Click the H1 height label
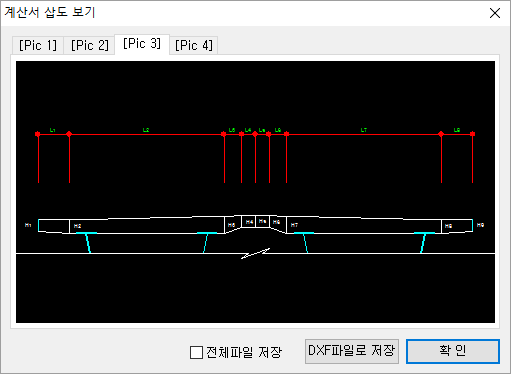 point(28,225)
